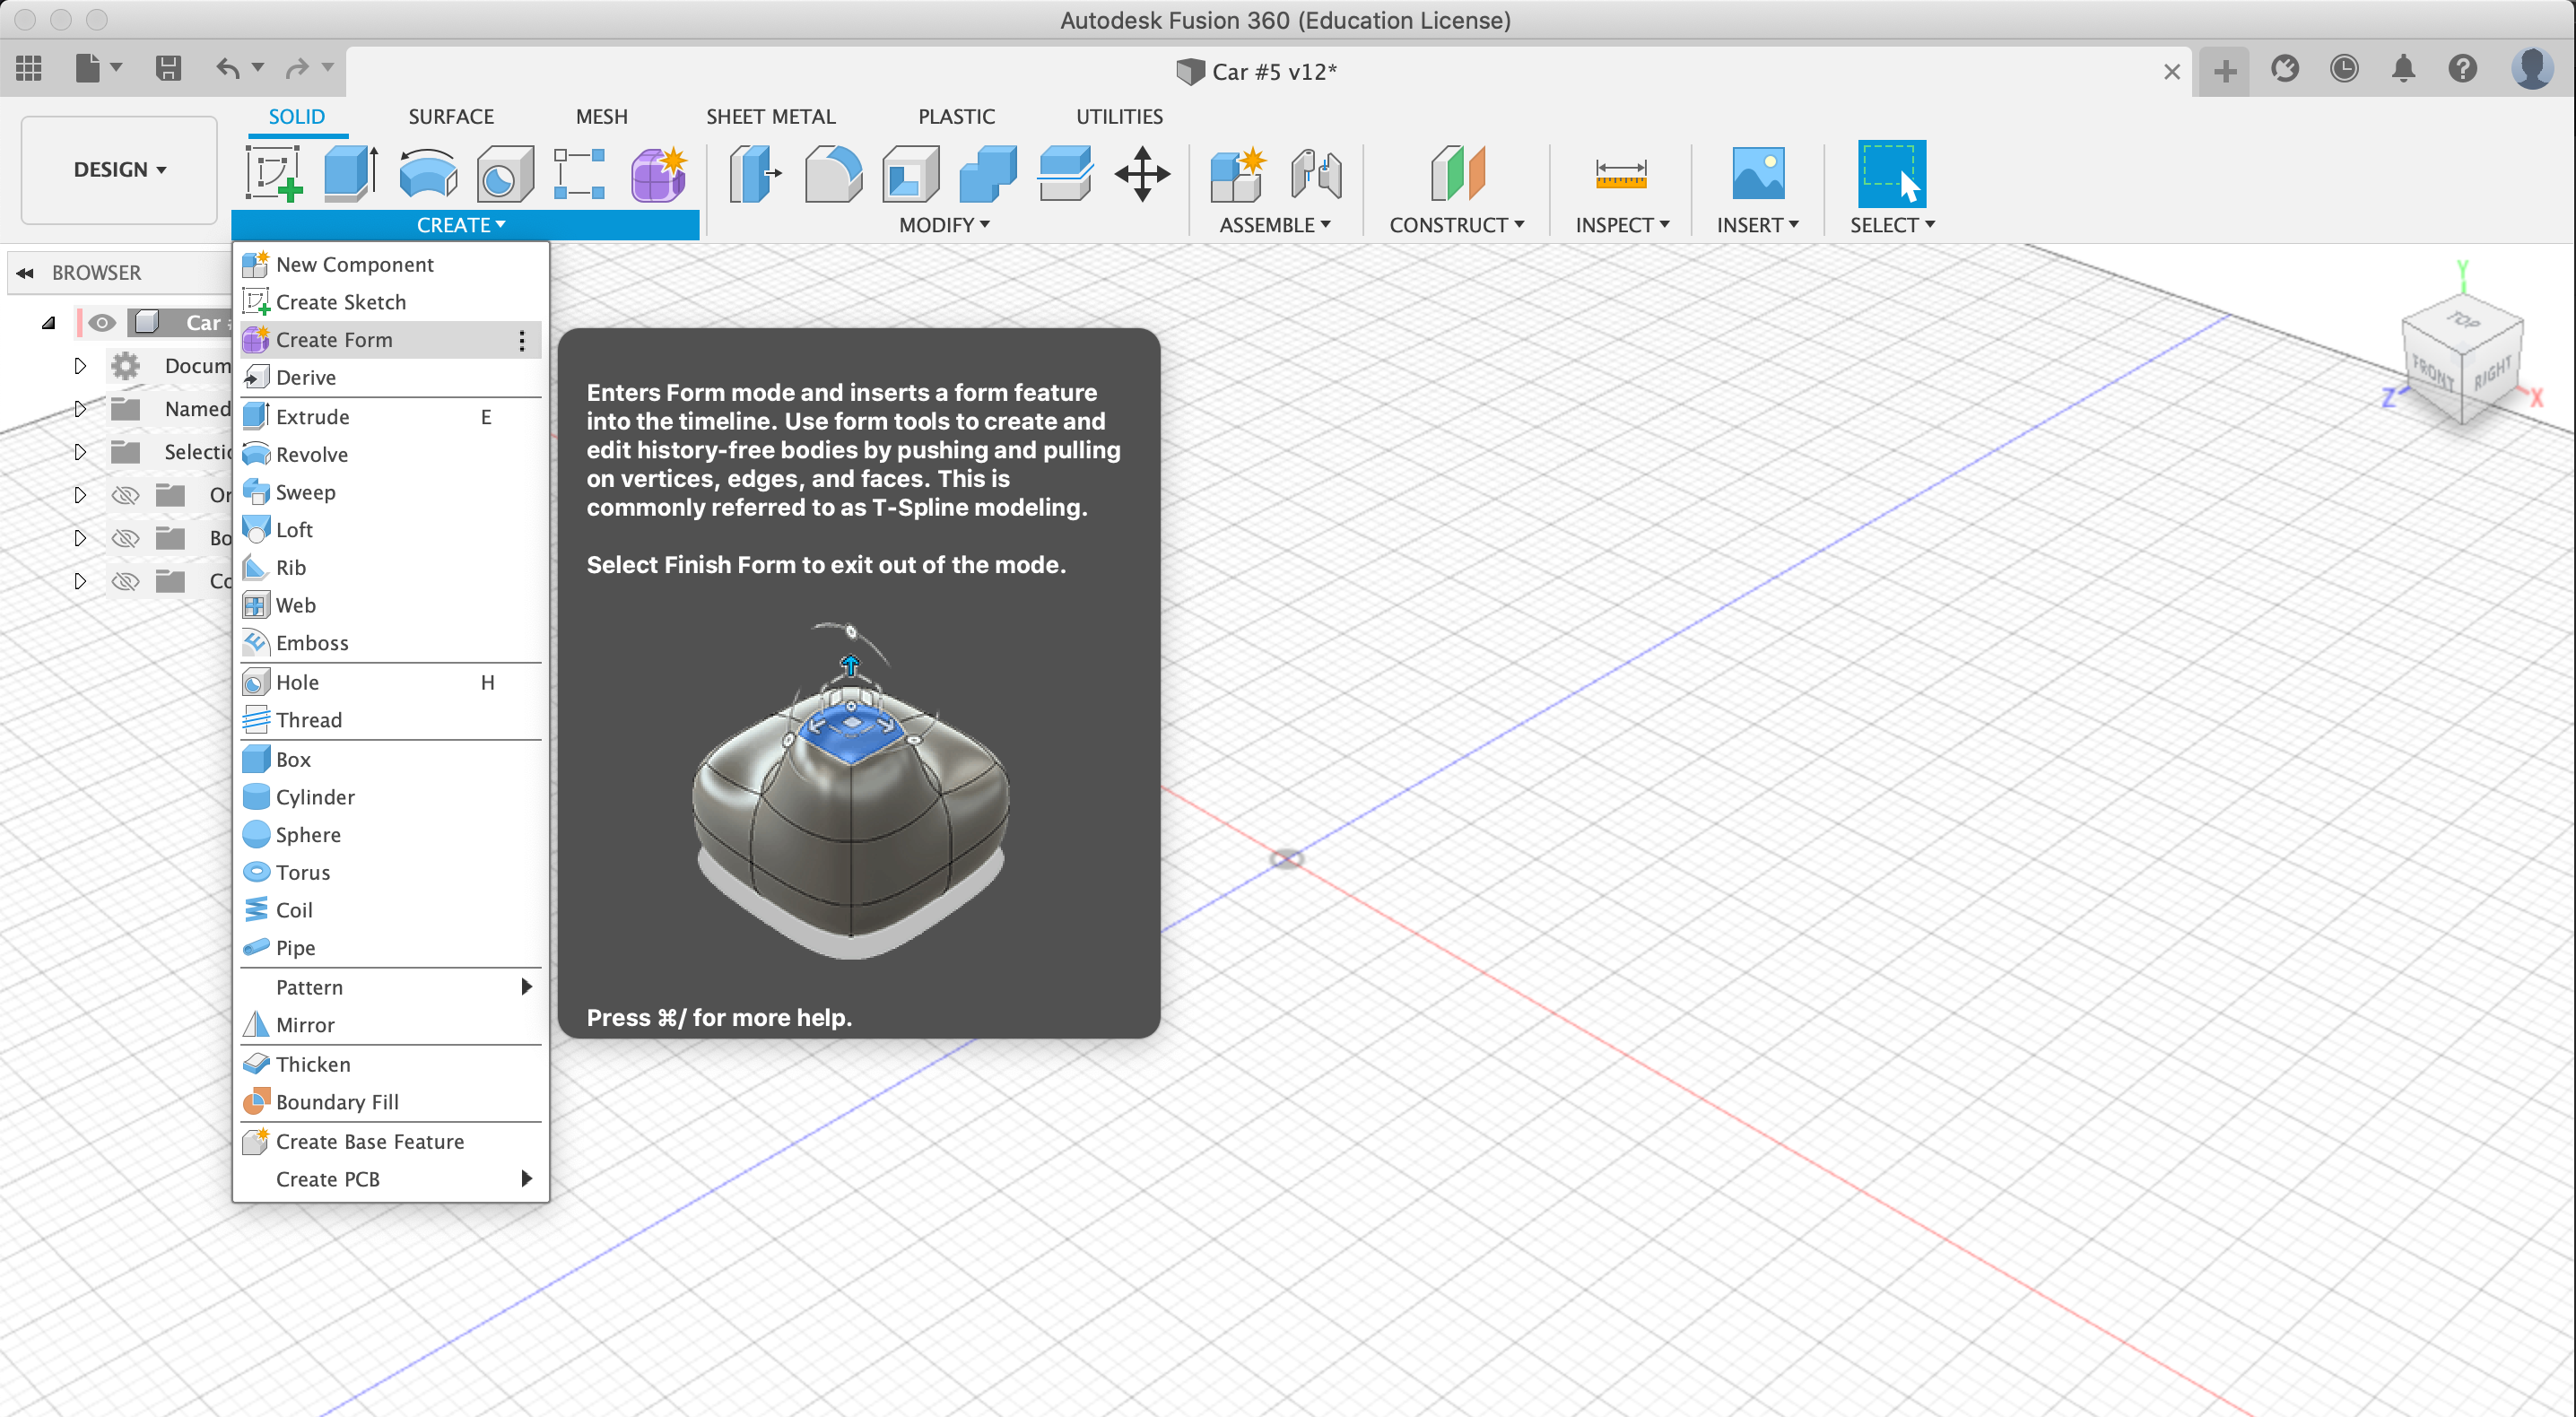Image resolution: width=2576 pixels, height=1417 pixels.
Task: Switch to the UTILITIES tab
Action: click(x=1119, y=116)
